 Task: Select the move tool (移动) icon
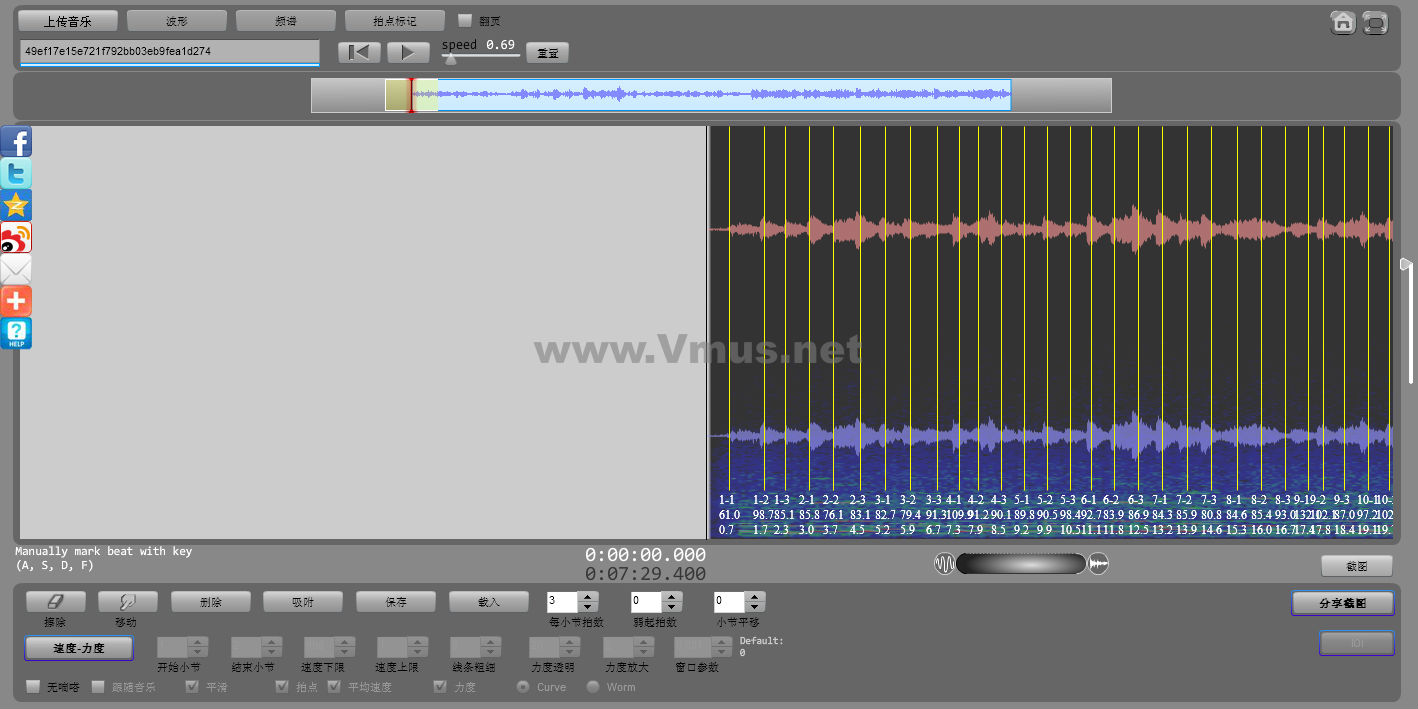coord(127,601)
